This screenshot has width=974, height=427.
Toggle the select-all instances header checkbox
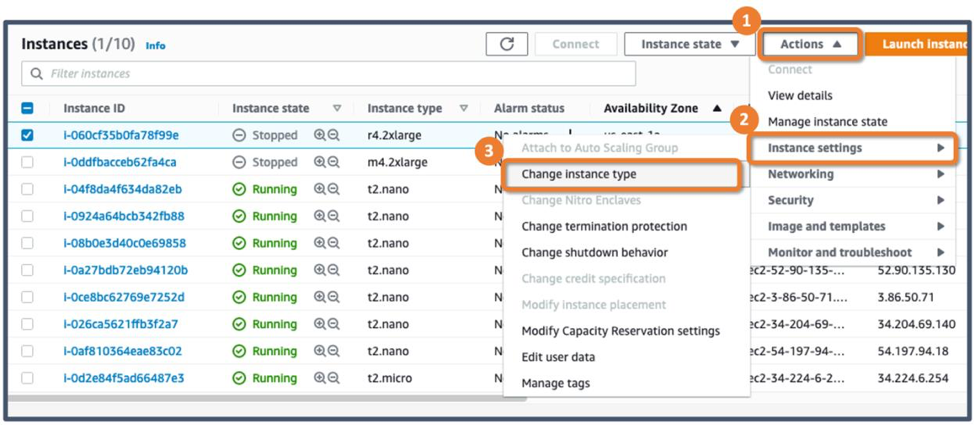27,108
